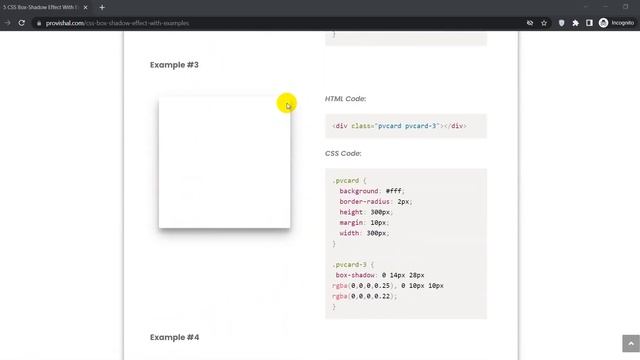Click the Example #4 heading
Image resolution: width=640 pixels, height=360 pixels.
pyautogui.click(x=174, y=338)
